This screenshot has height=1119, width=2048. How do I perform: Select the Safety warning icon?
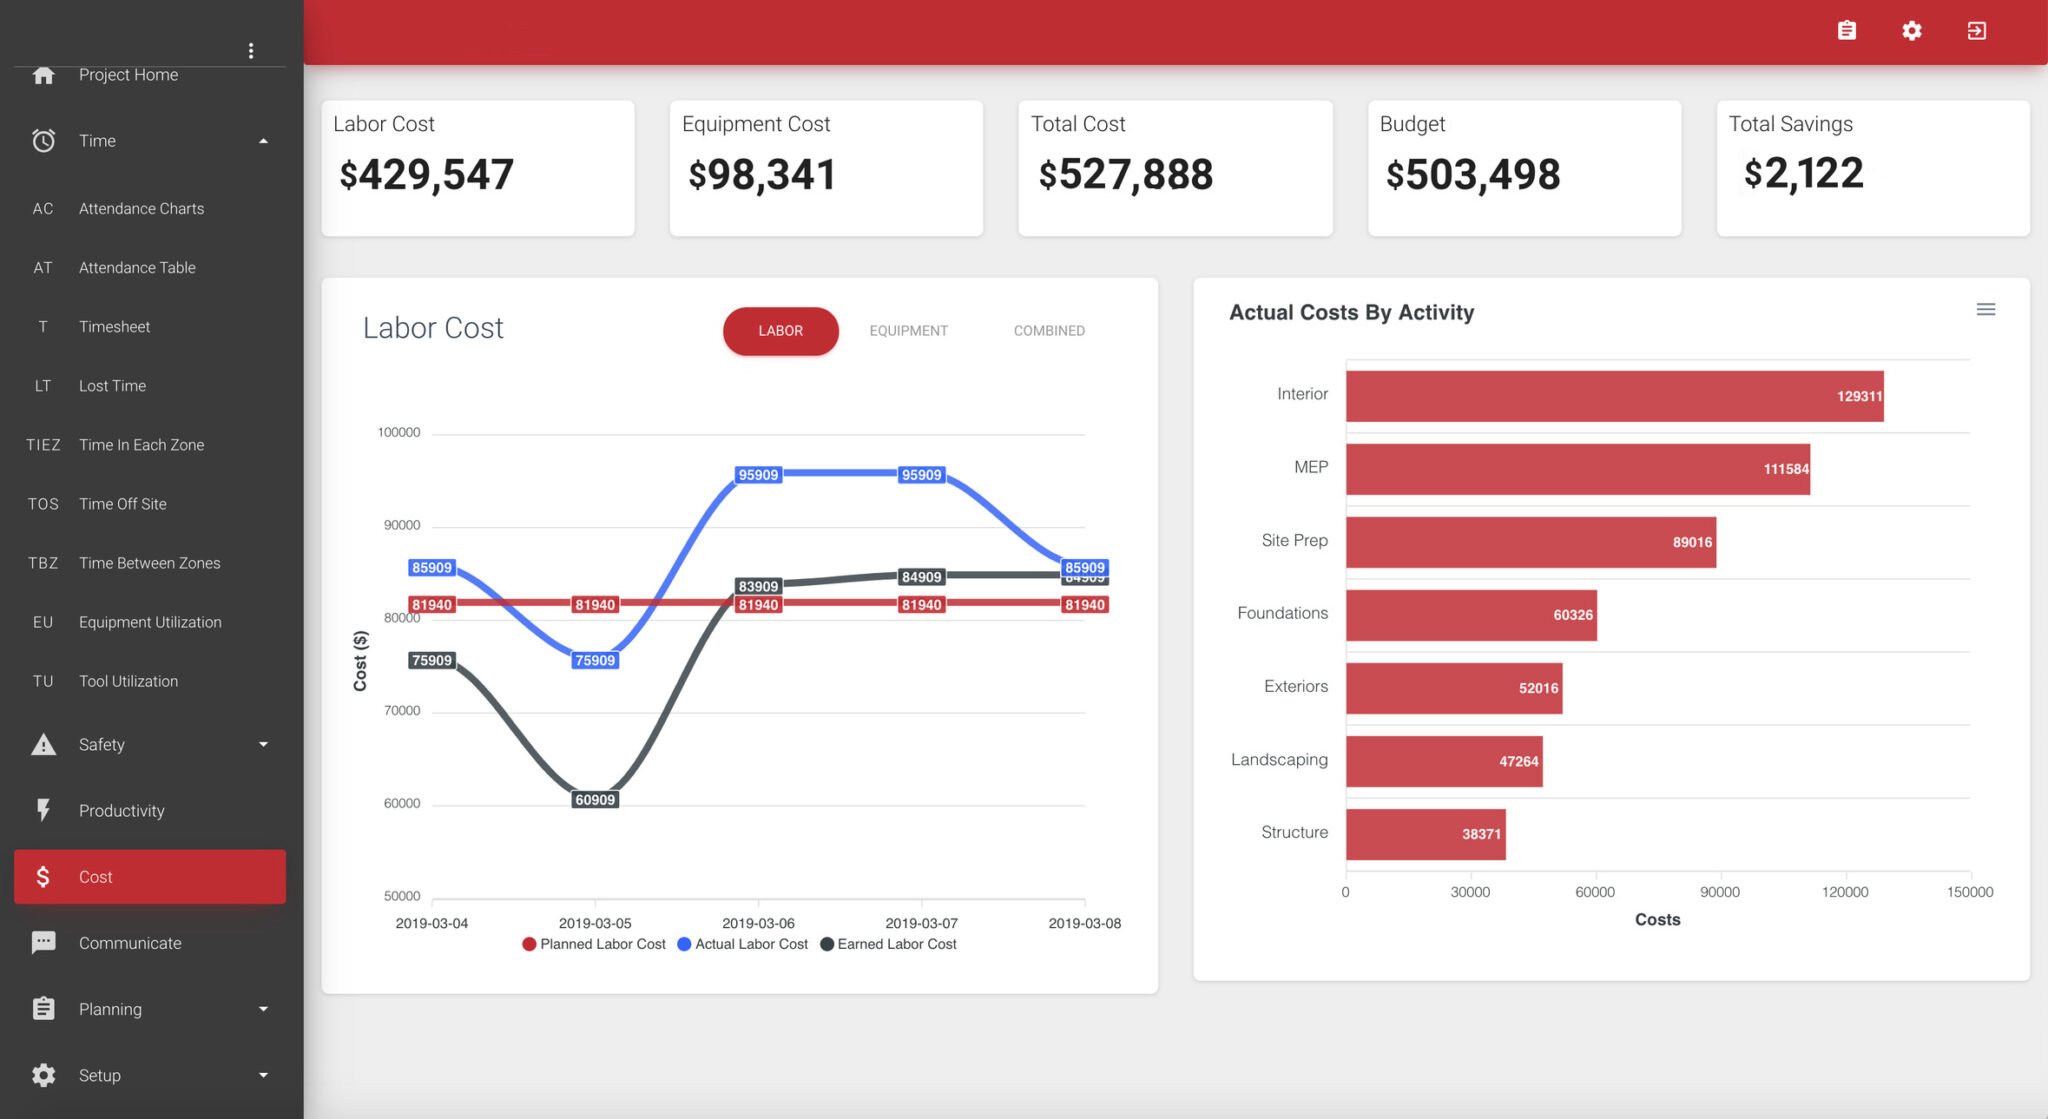[42, 744]
